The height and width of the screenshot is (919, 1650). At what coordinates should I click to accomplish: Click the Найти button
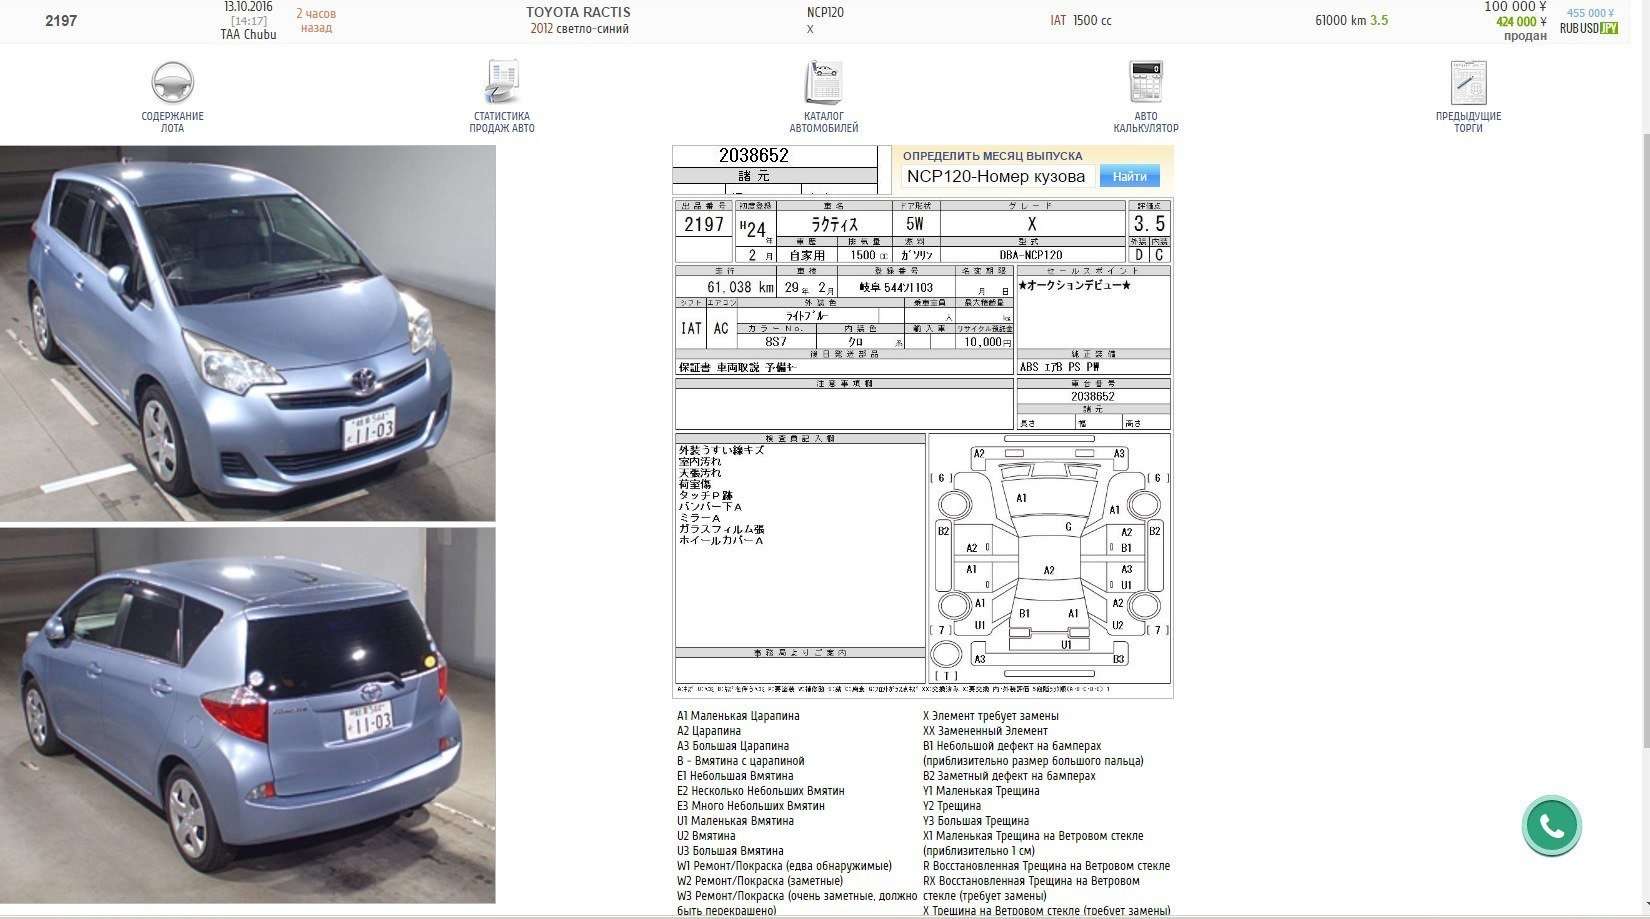click(x=1130, y=177)
